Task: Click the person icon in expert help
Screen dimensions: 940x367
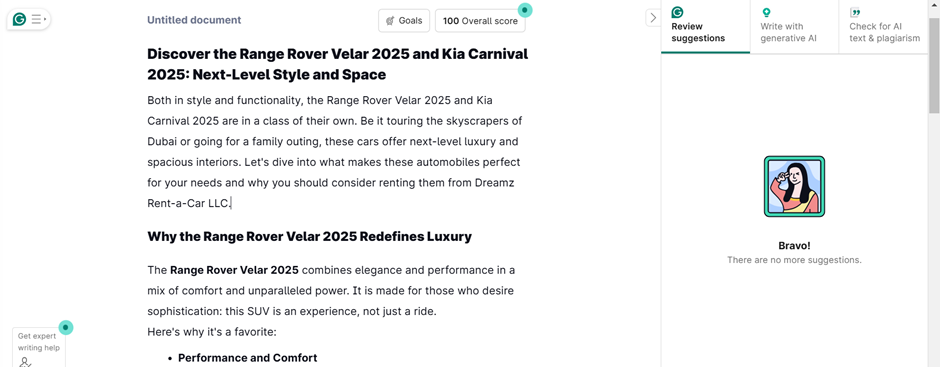Action: point(25,362)
